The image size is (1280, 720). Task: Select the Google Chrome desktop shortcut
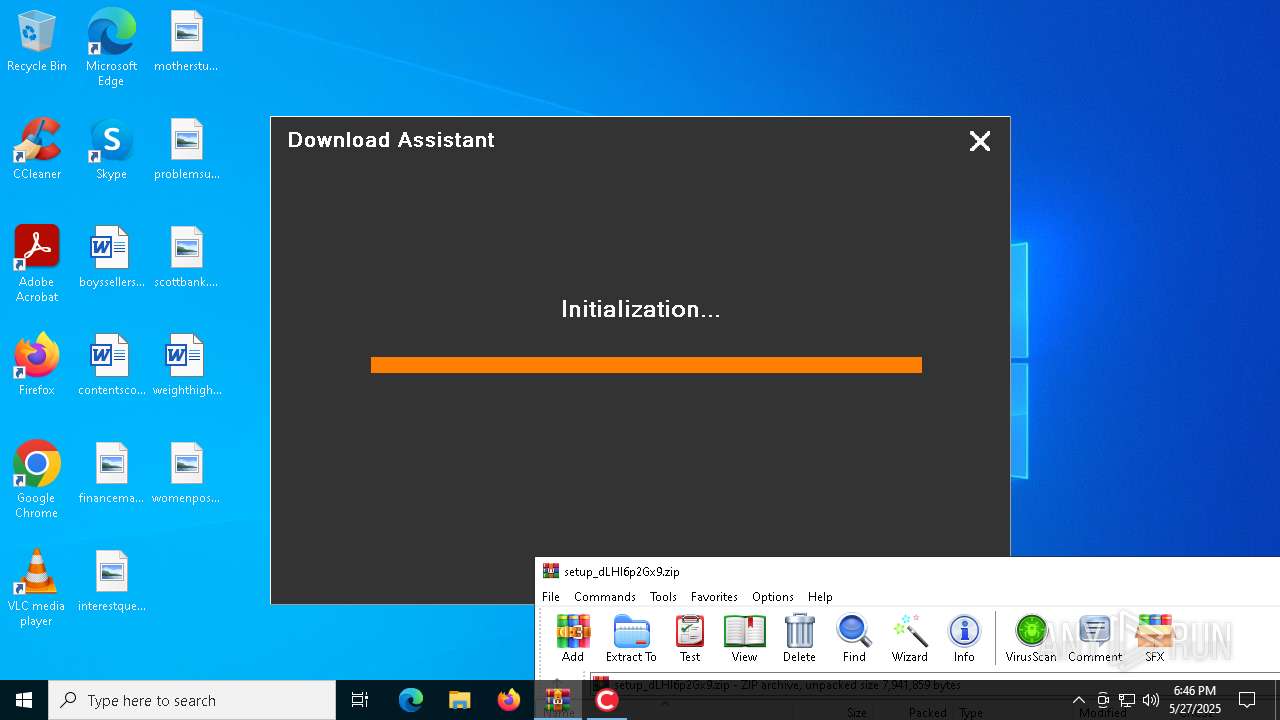click(x=37, y=480)
